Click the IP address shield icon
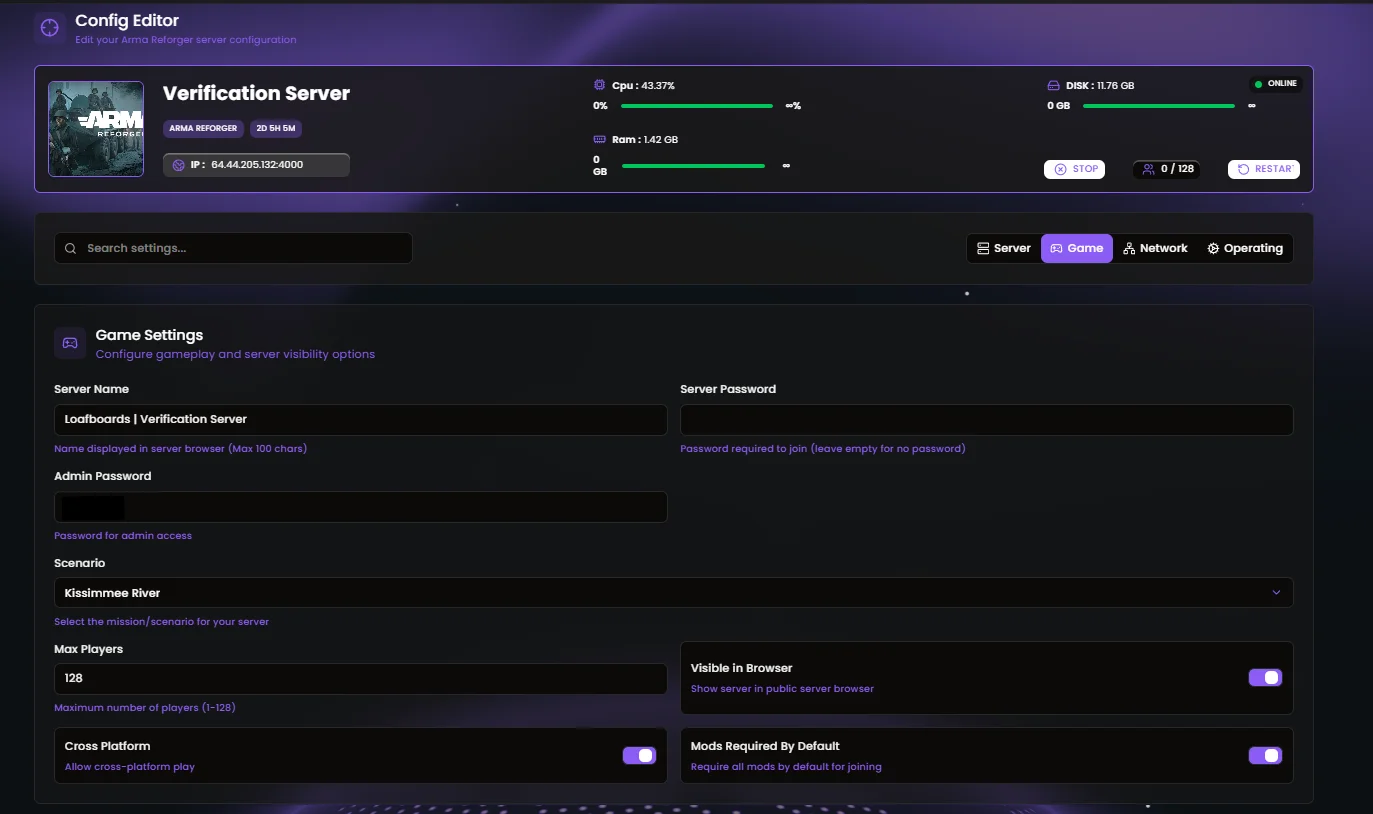Screen dimensions: 1373x814 pos(177,165)
